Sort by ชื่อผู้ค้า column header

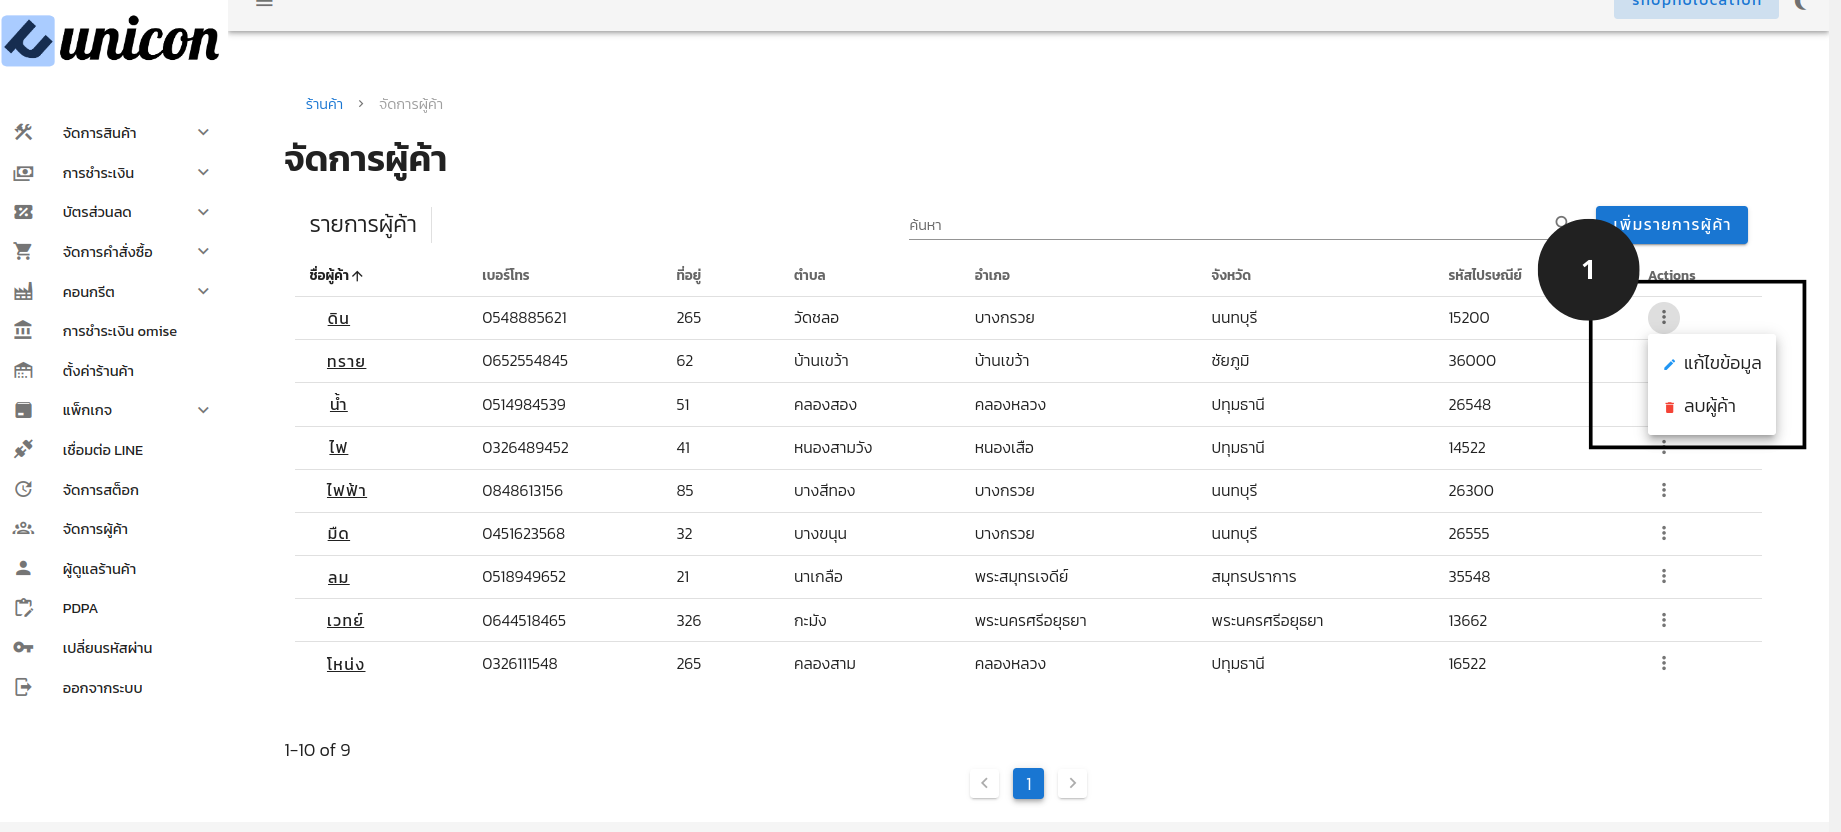[335, 275]
